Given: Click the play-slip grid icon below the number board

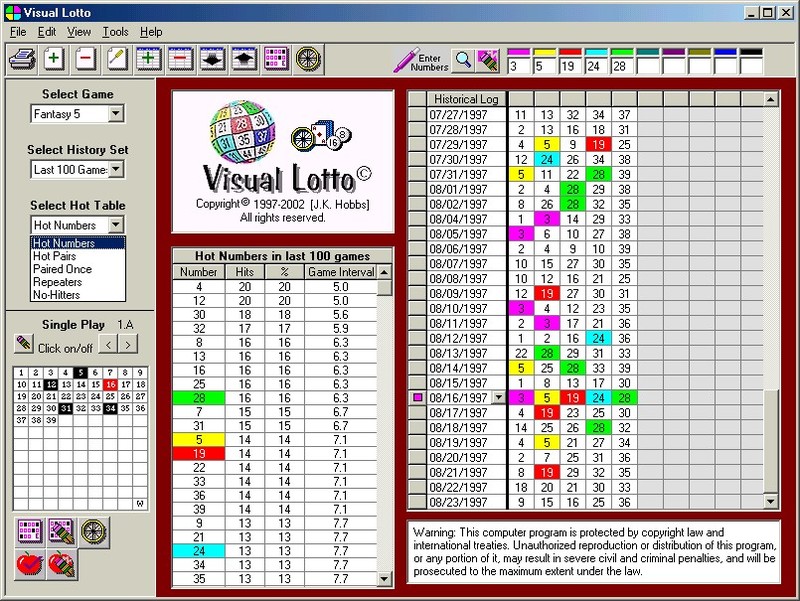Looking at the screenshot, I should [29, 531].
